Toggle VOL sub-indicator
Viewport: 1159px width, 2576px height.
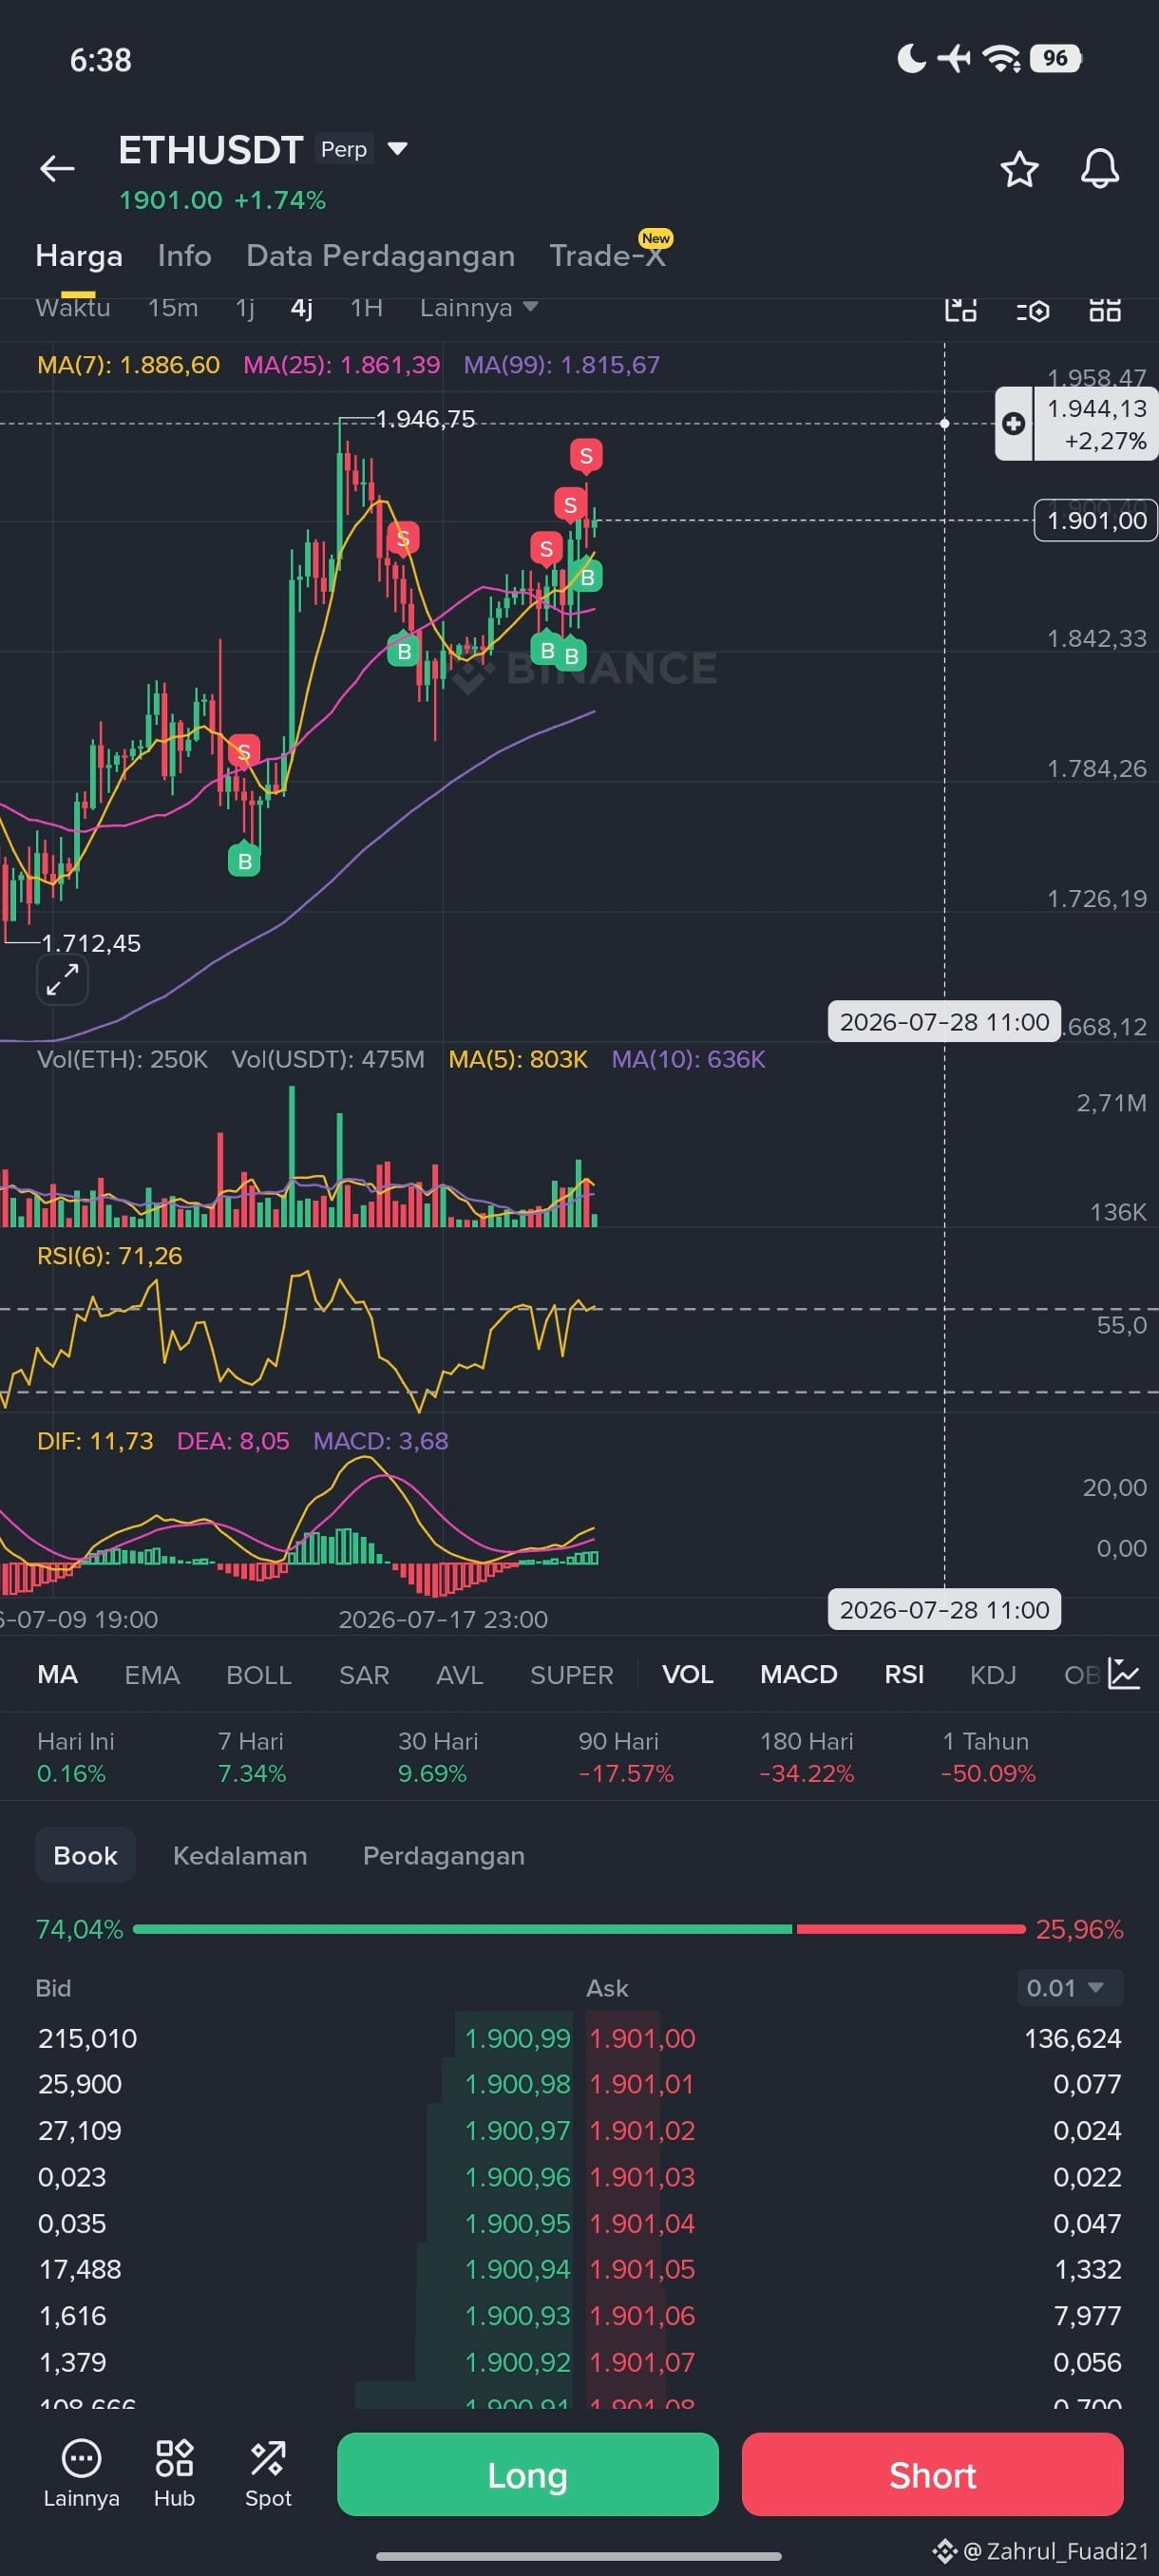point(688,1675)
